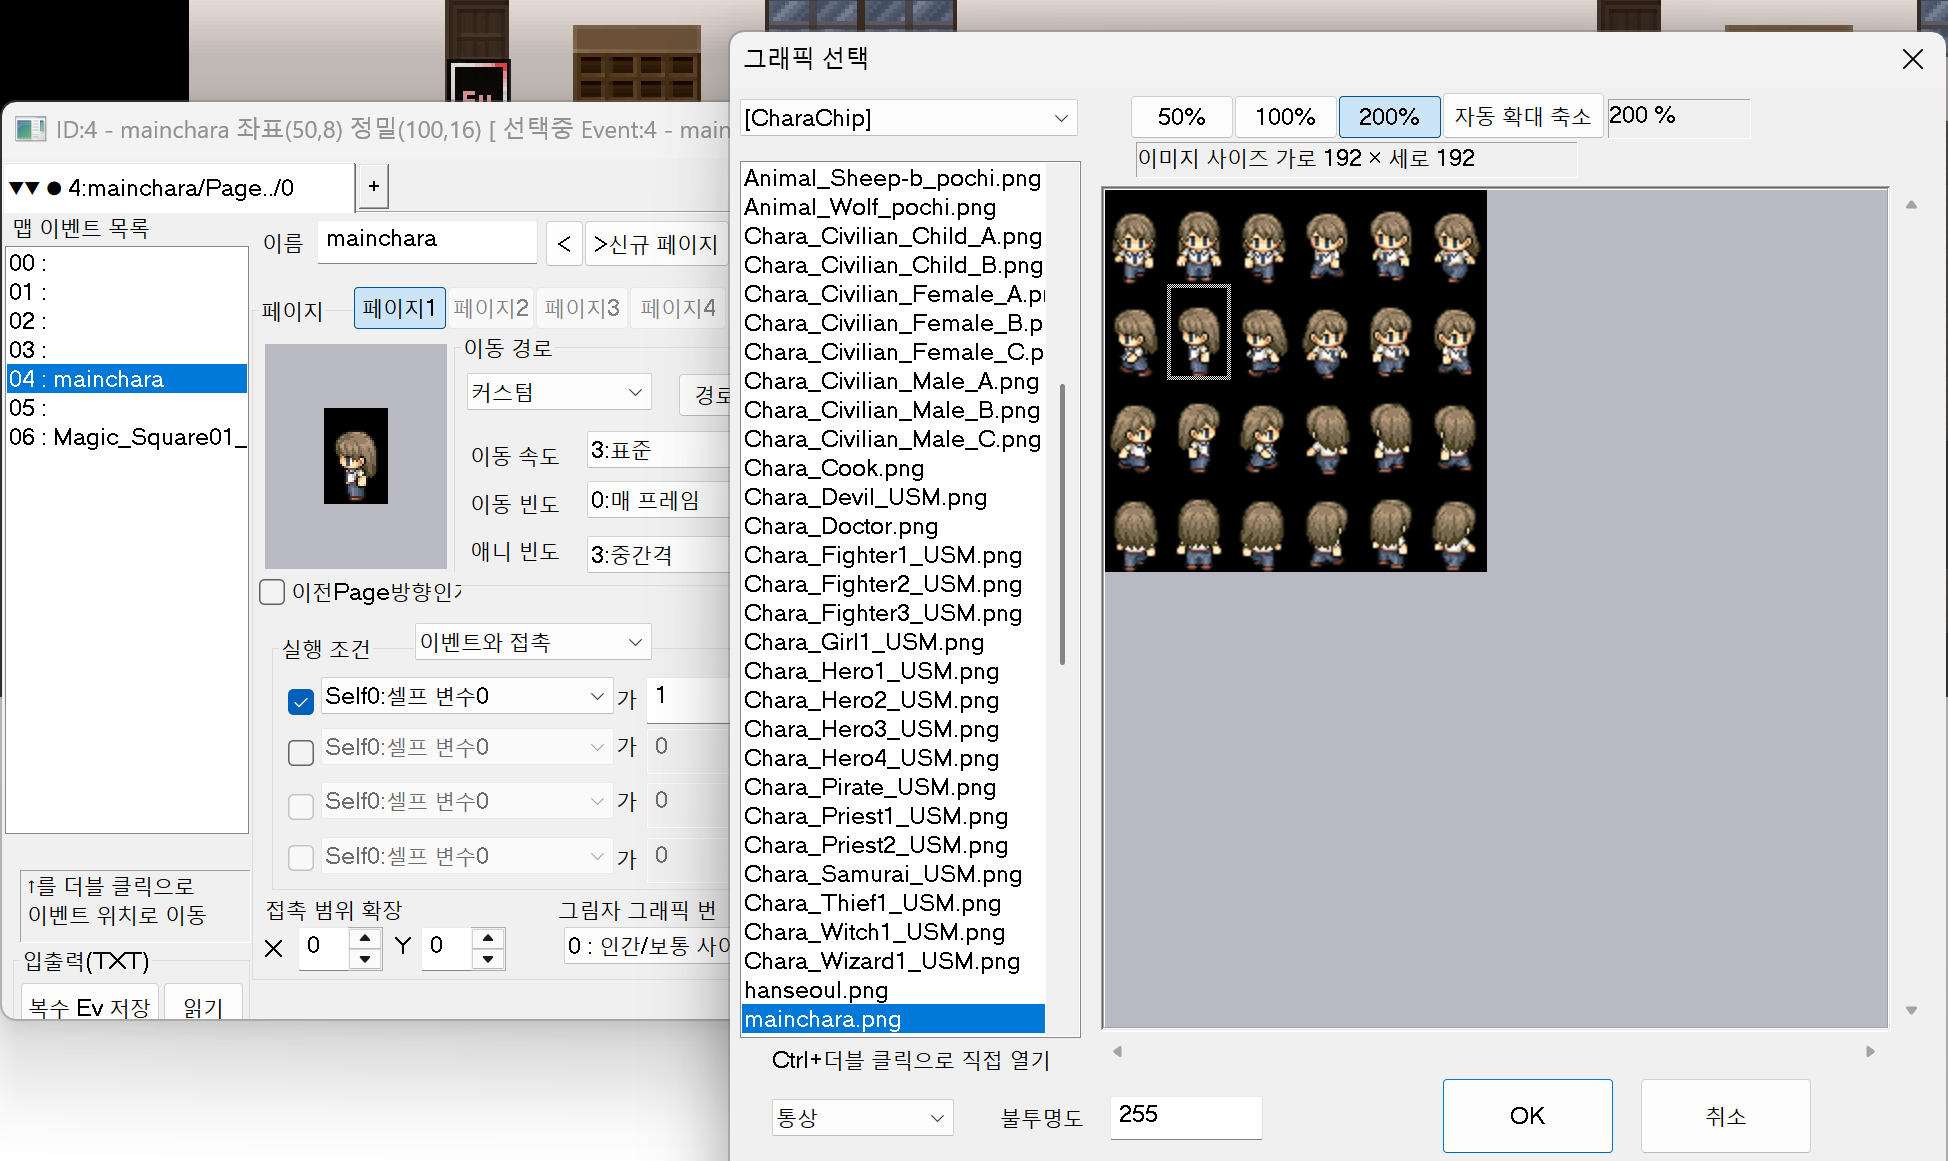Confirm the graphic selection with OK
This screenshot has height=1161, width=1948.
(x=1526, y=1115)
